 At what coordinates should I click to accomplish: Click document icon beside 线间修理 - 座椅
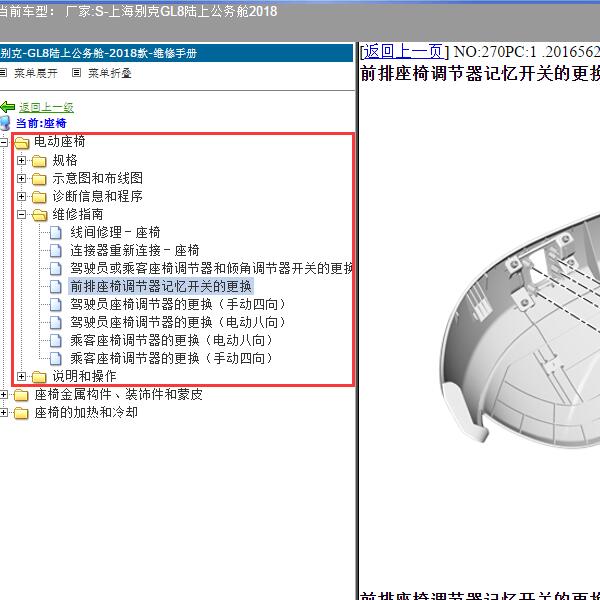[x=56, y=232]
